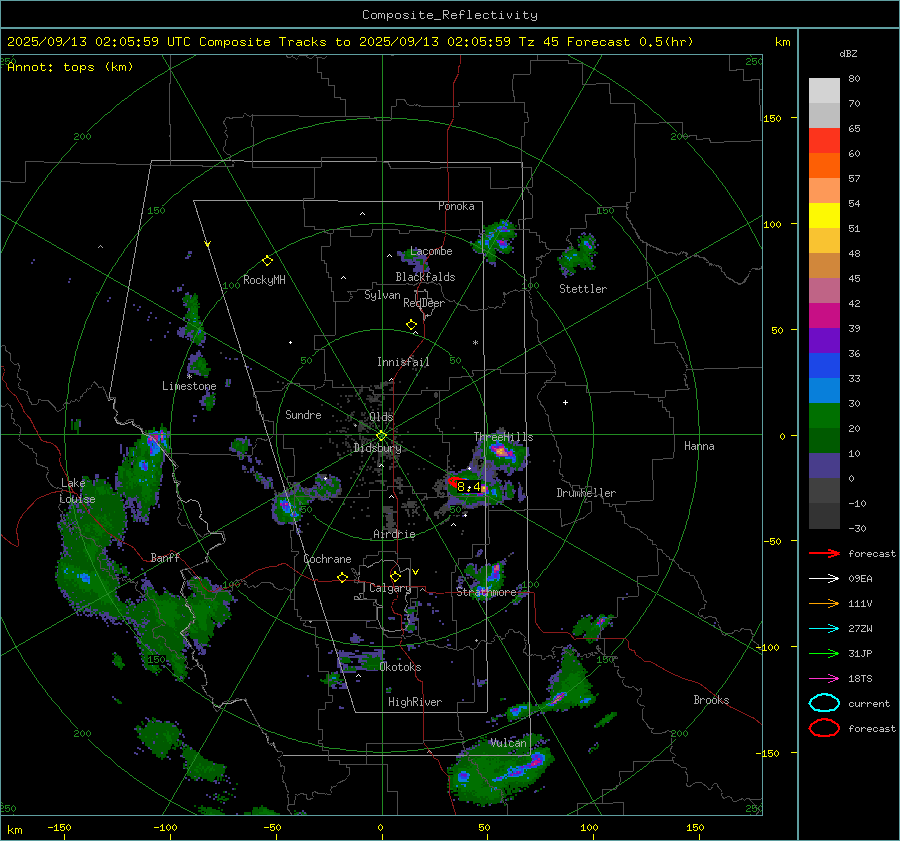The width and height of the screenshot is (900, 841).
Task: Click the light blue 33-30 dBZ swatch
Action: point(824,391)
